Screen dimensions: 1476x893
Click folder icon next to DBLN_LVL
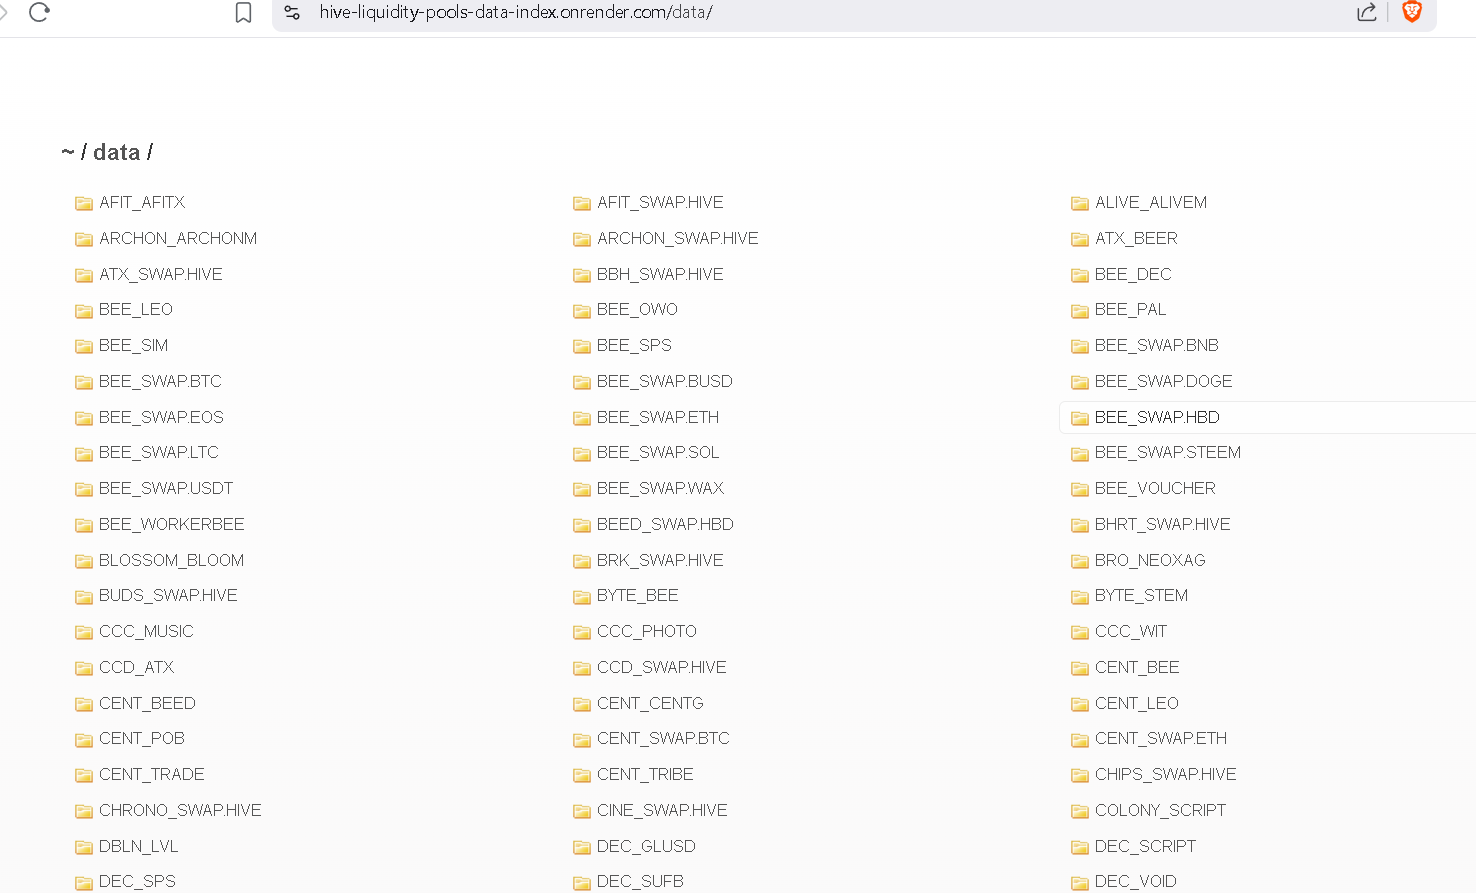(x=84, y=847)
